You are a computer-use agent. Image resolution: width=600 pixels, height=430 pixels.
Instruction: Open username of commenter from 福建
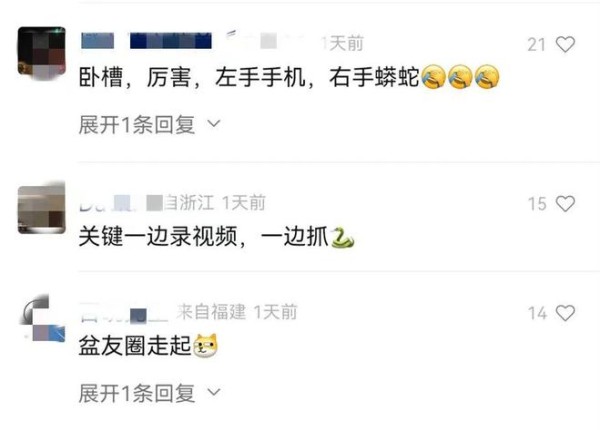tap(124, 314)
